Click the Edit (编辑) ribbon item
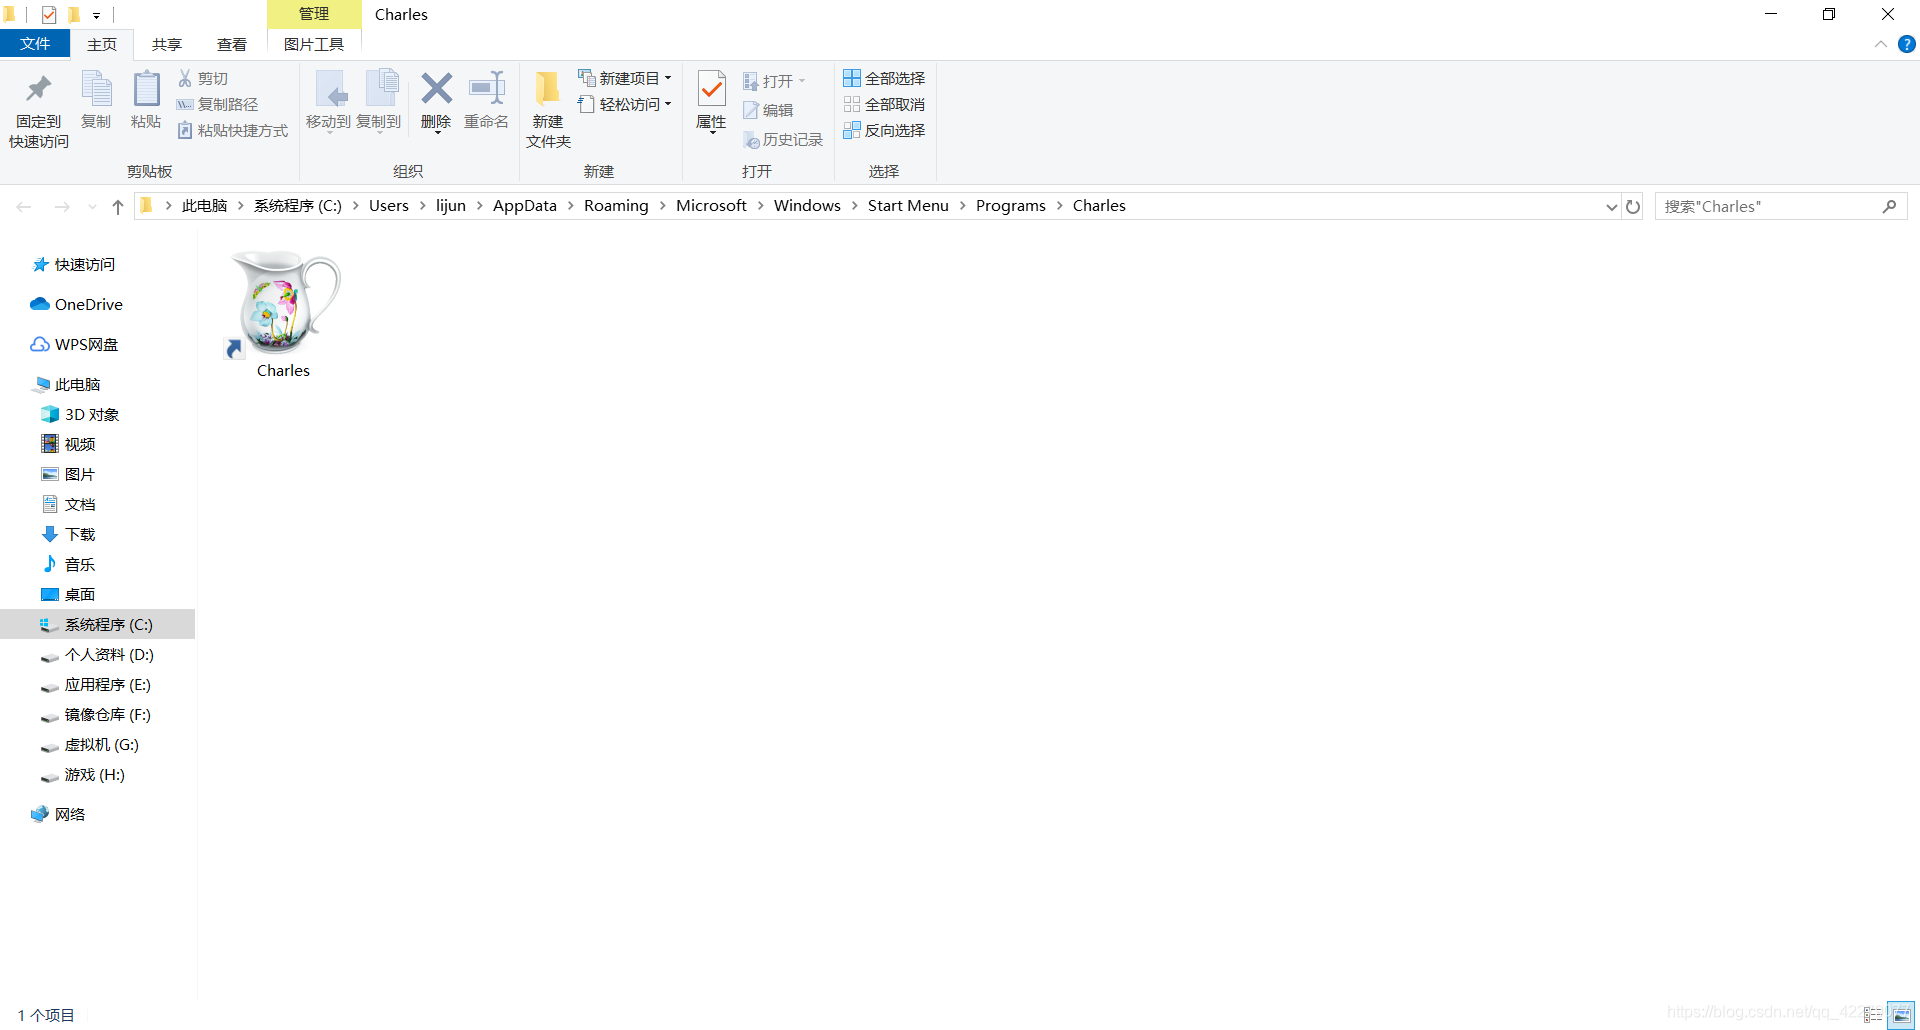This screenshot has height=1030, width=1920. click(x=768, y=110)
